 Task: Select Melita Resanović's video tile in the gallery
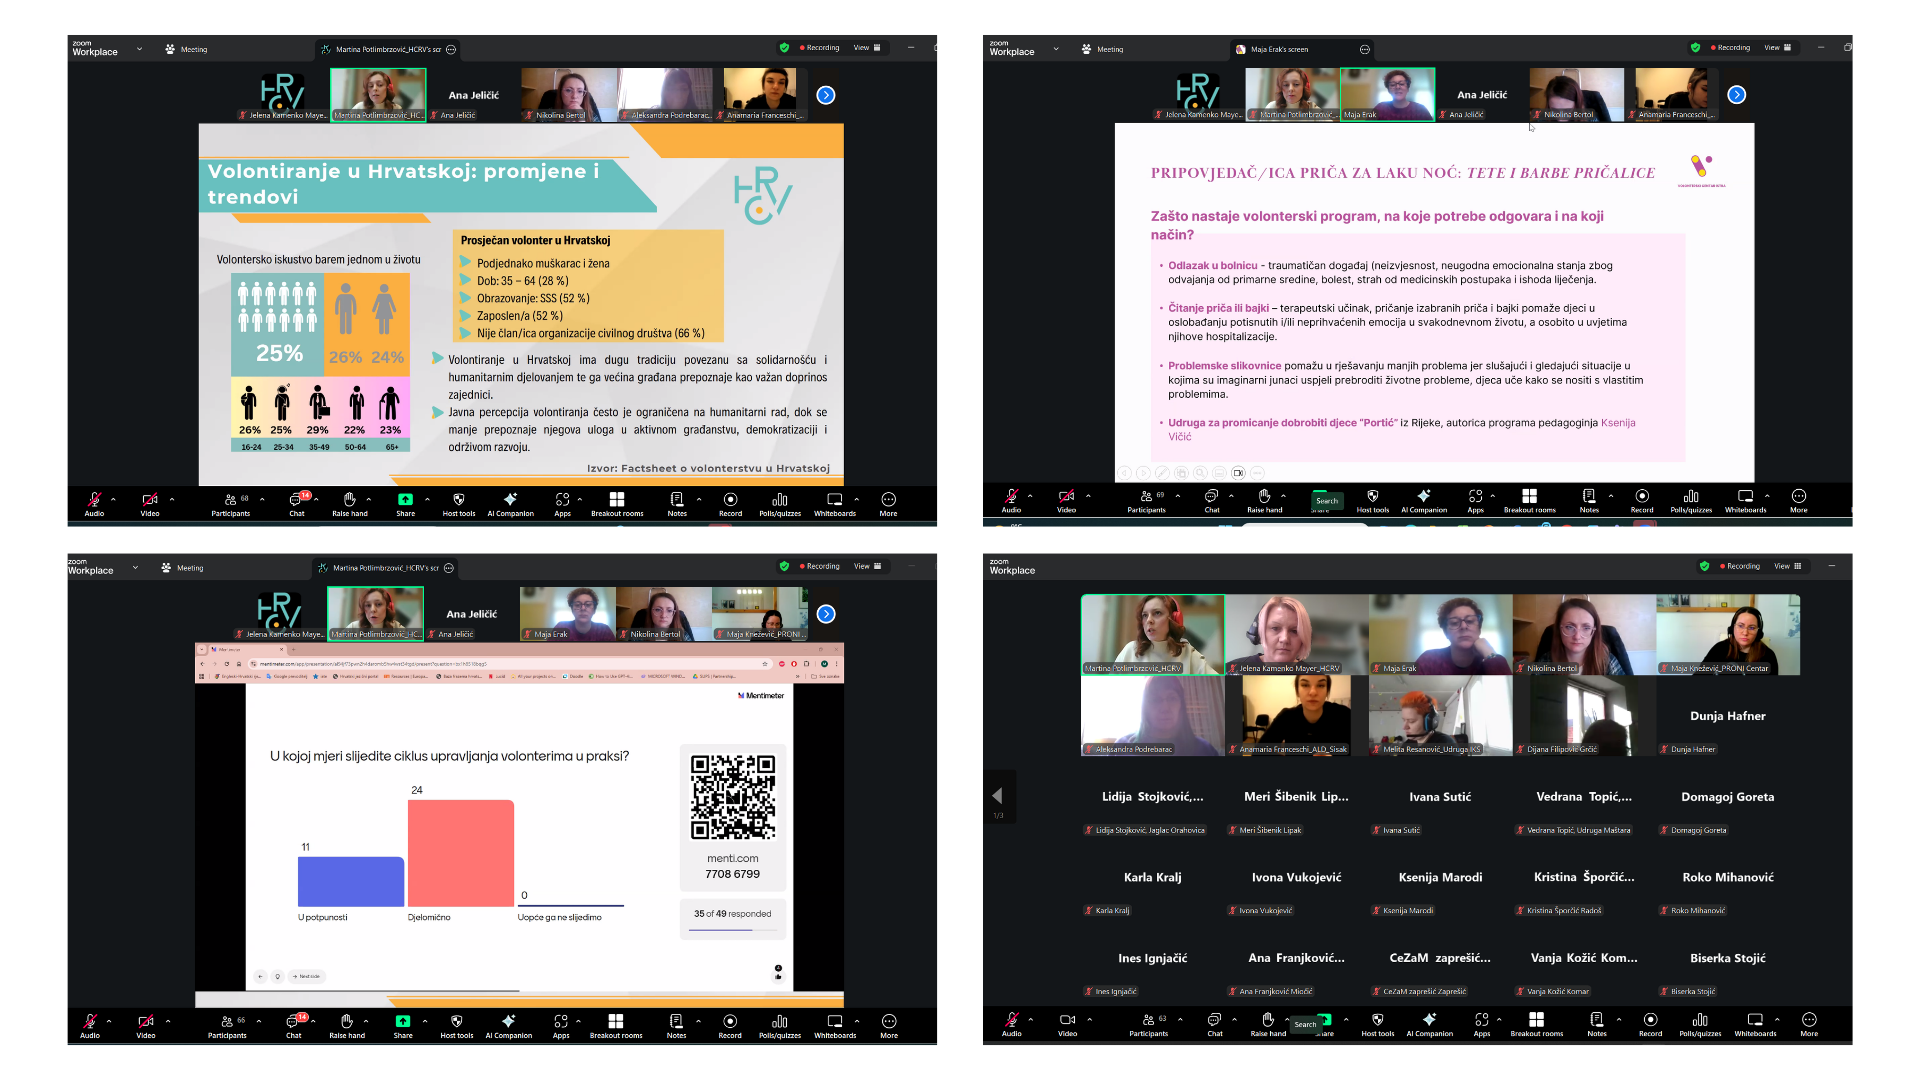tap(1440, 715)
